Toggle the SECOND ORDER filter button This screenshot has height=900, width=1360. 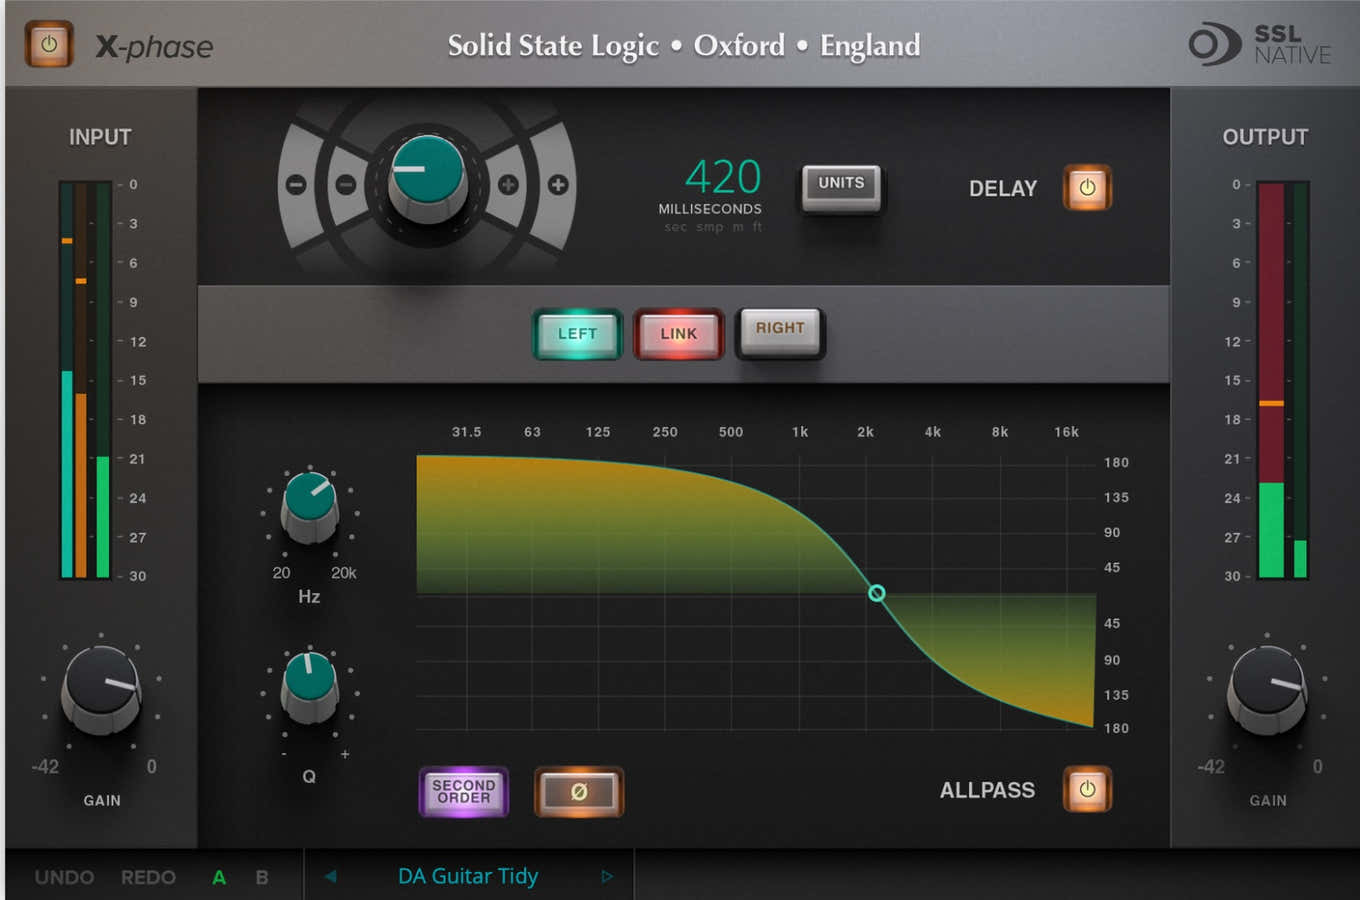click(464, 792)
